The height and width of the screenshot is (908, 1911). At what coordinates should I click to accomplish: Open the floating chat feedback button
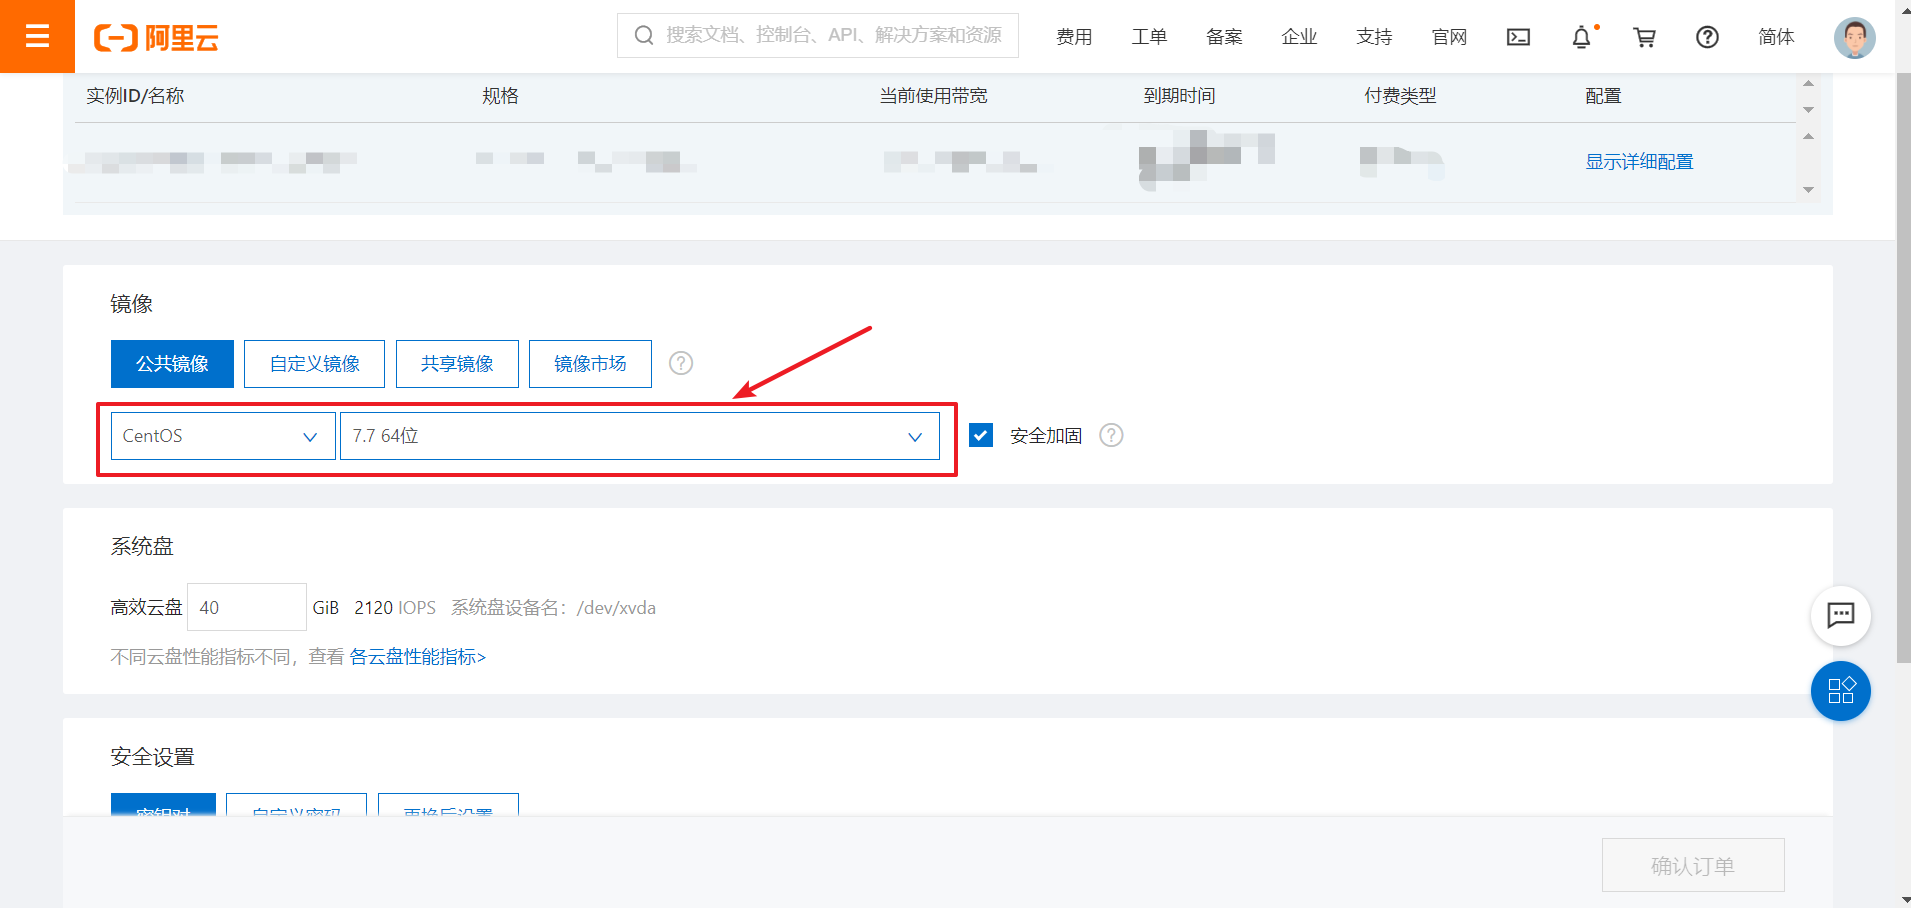(x=1840, y=615)
